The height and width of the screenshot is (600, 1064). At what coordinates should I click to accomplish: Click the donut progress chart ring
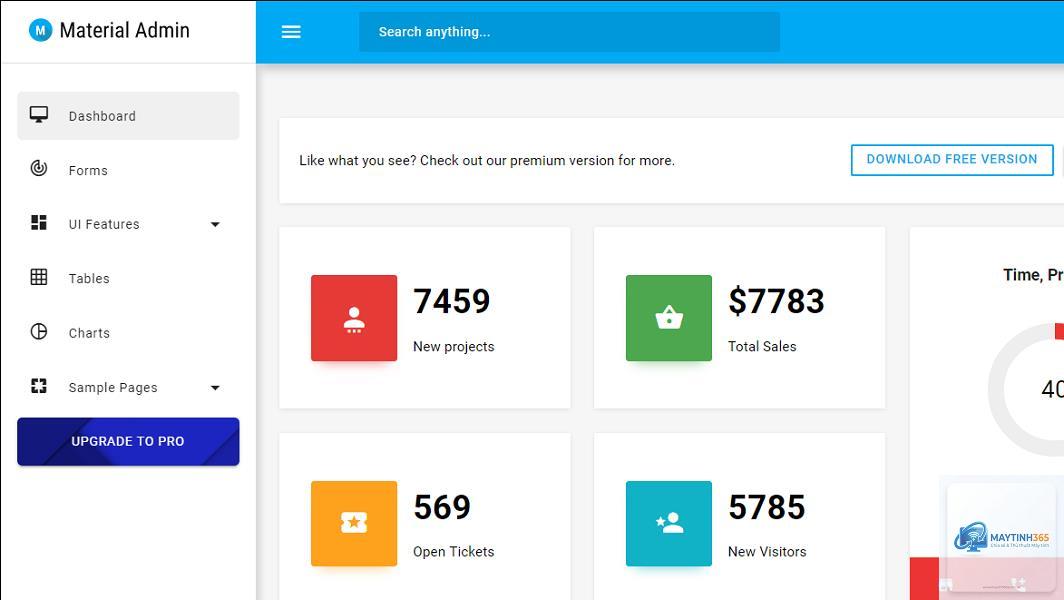(997, 390)
